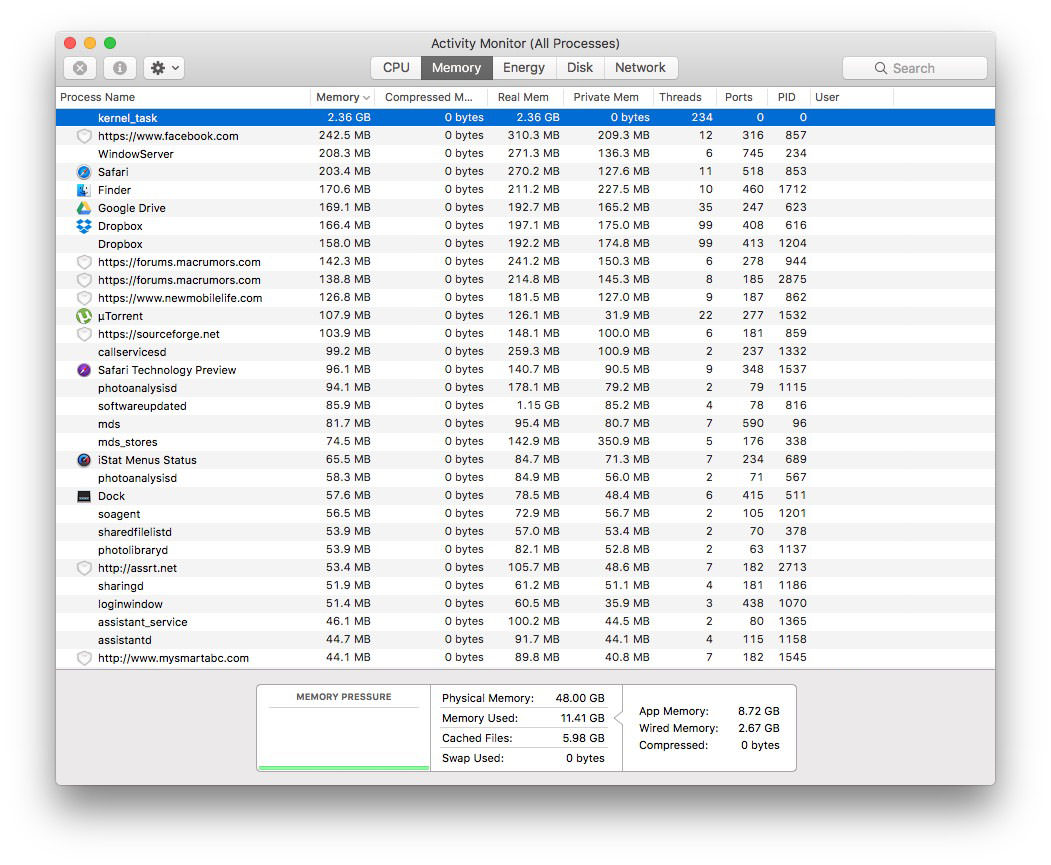Screen dimensions: 1051x865
Task: Select photoanalysisd row using 94.1 MB
Action: point(526,388)
